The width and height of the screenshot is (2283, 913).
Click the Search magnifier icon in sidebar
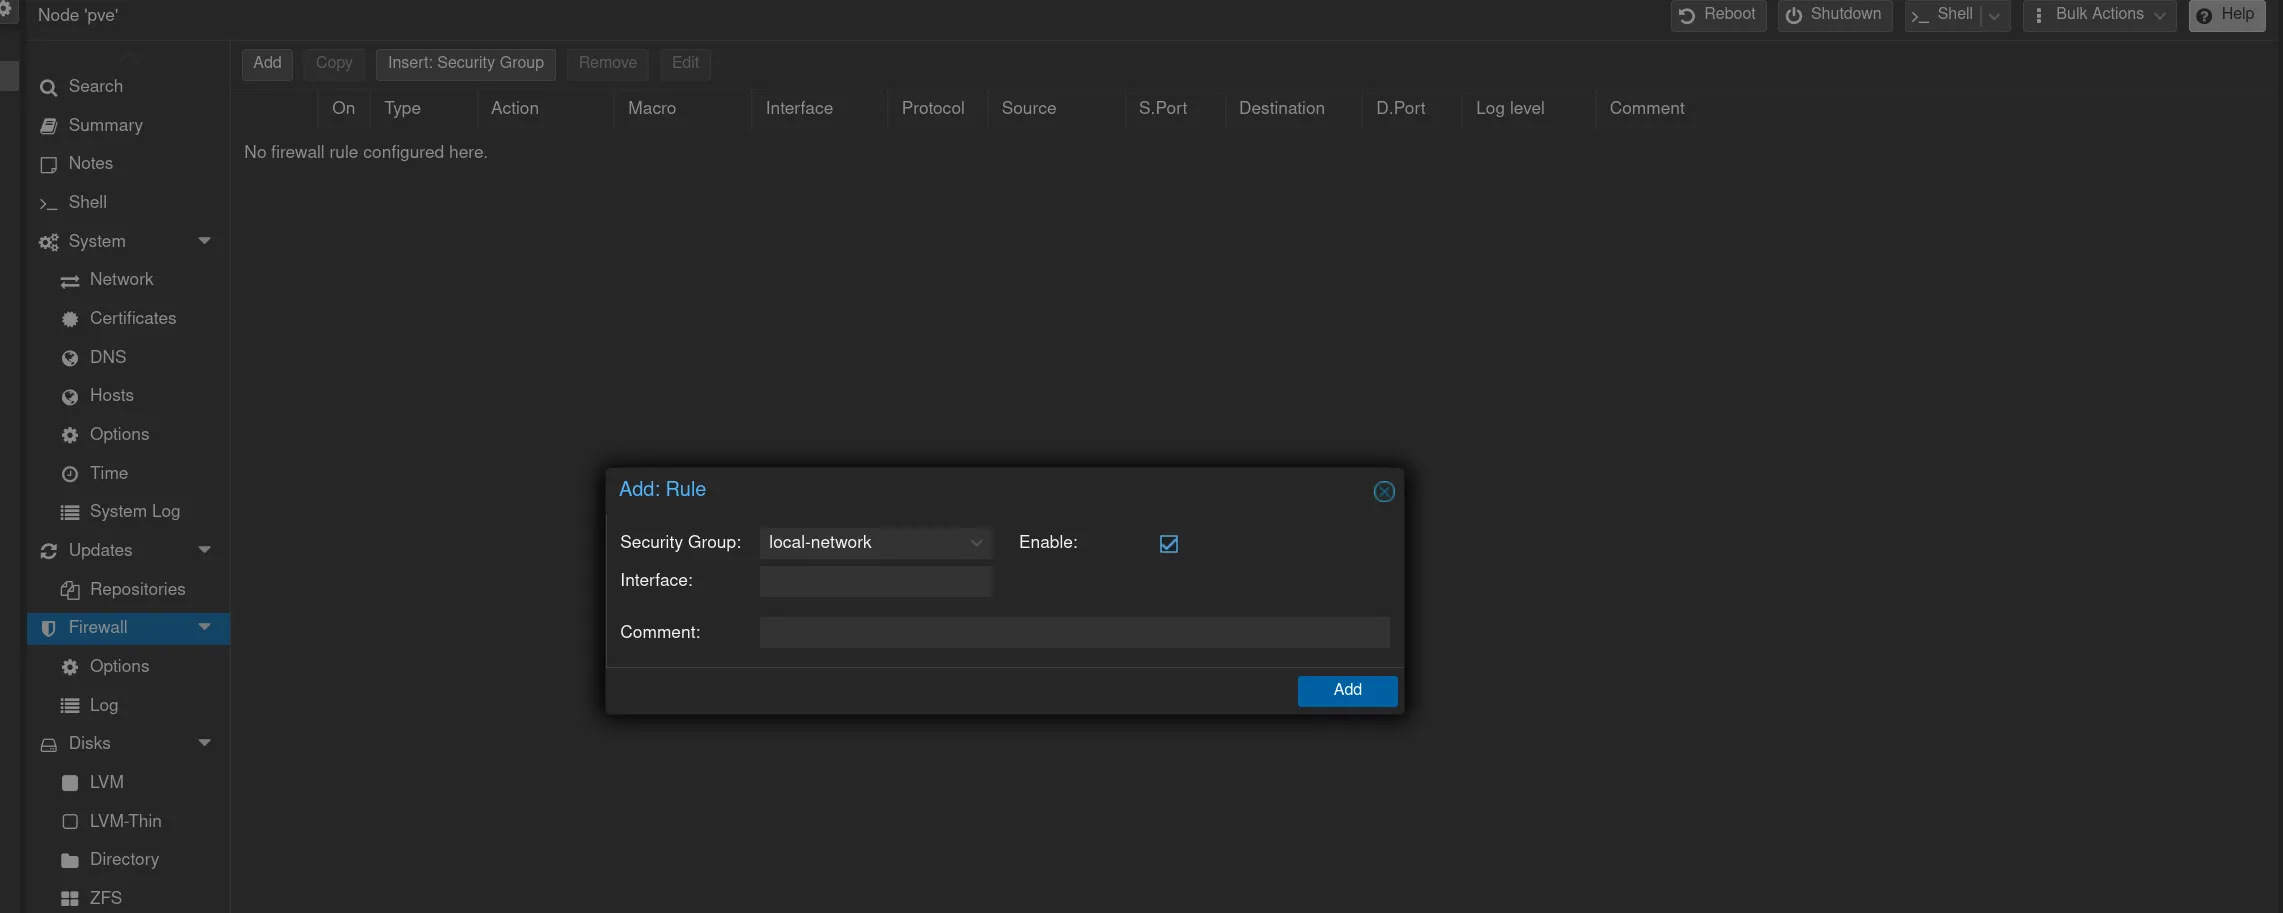tap(48, 88)
